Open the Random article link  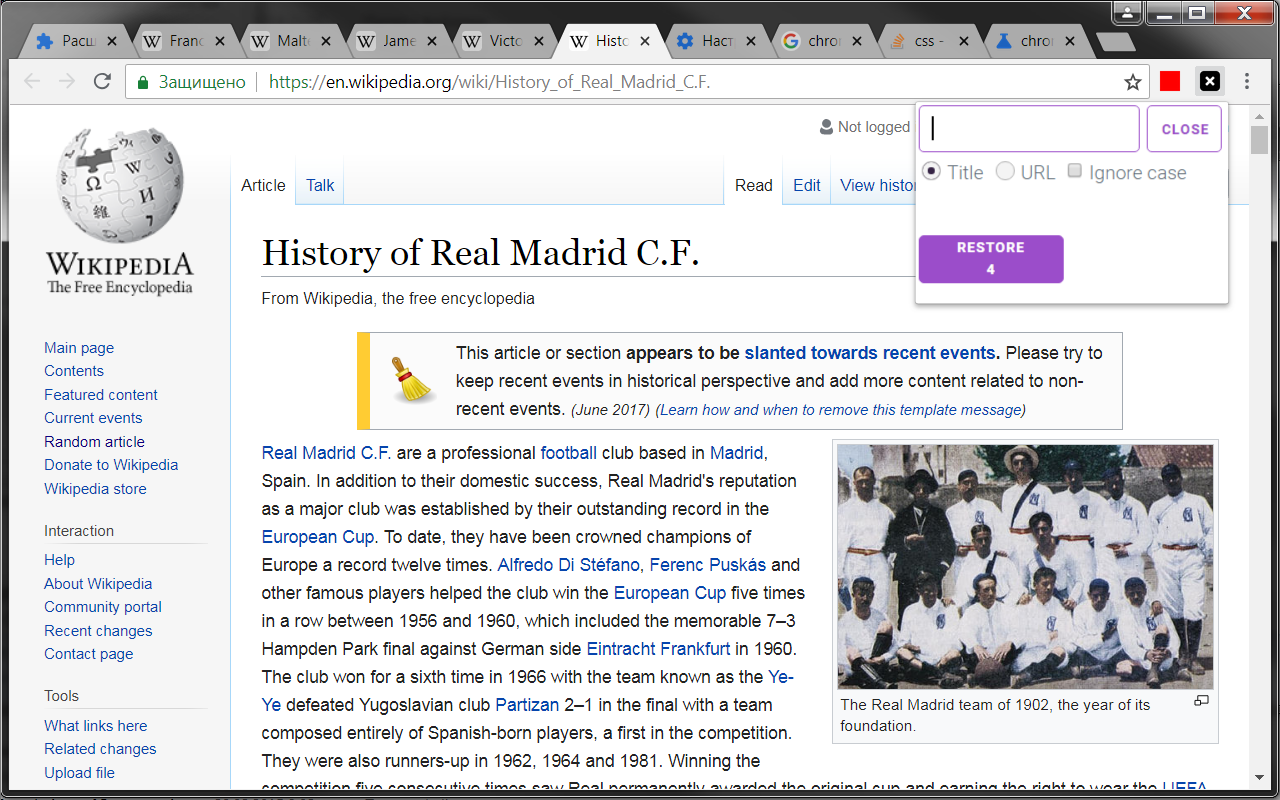pos(94,441)
